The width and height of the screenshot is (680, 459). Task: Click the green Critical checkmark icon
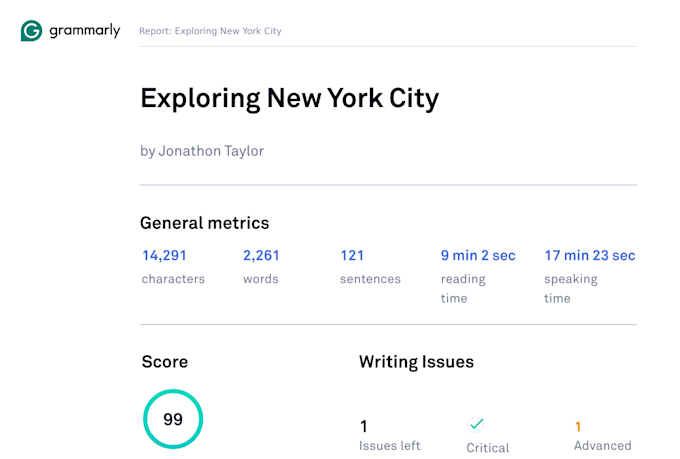click(x=476, y=424)
